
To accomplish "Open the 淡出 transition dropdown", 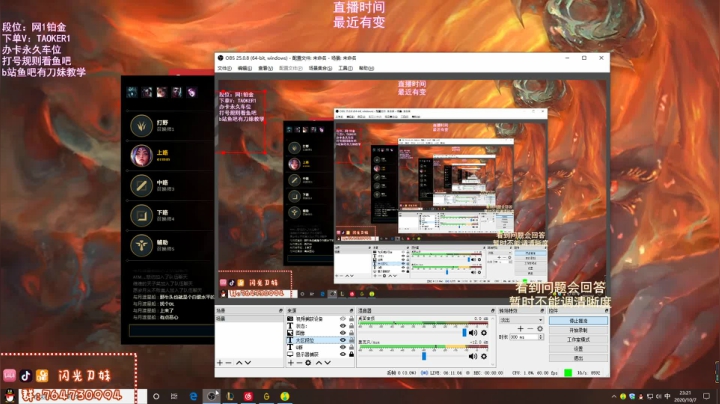I will (521, 320).
